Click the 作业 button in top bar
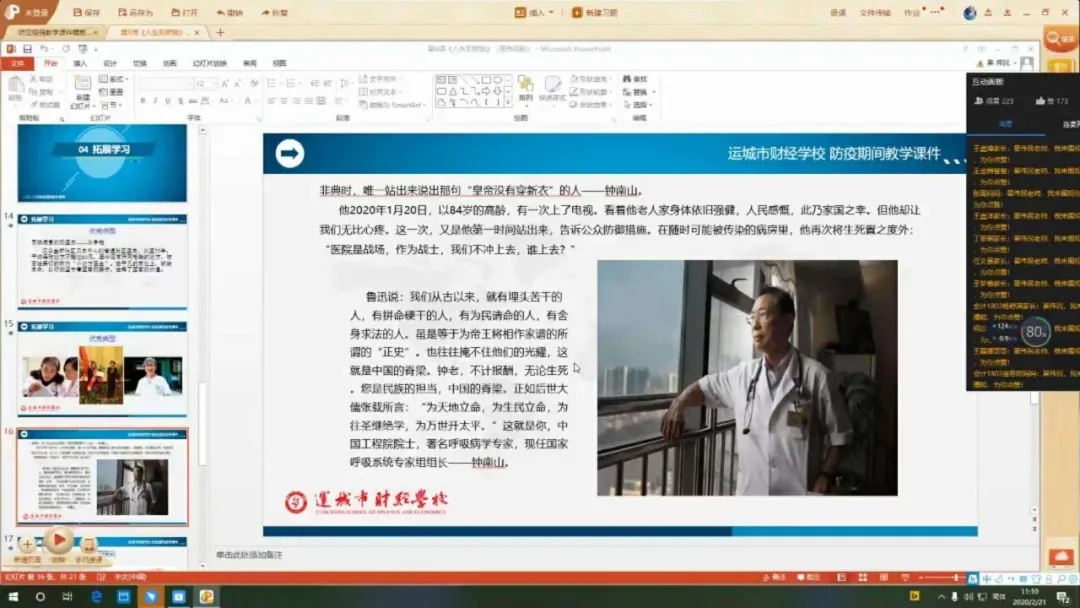Image resolution: width=1080 pixels, height=608 pixels. tap(911, 13)
